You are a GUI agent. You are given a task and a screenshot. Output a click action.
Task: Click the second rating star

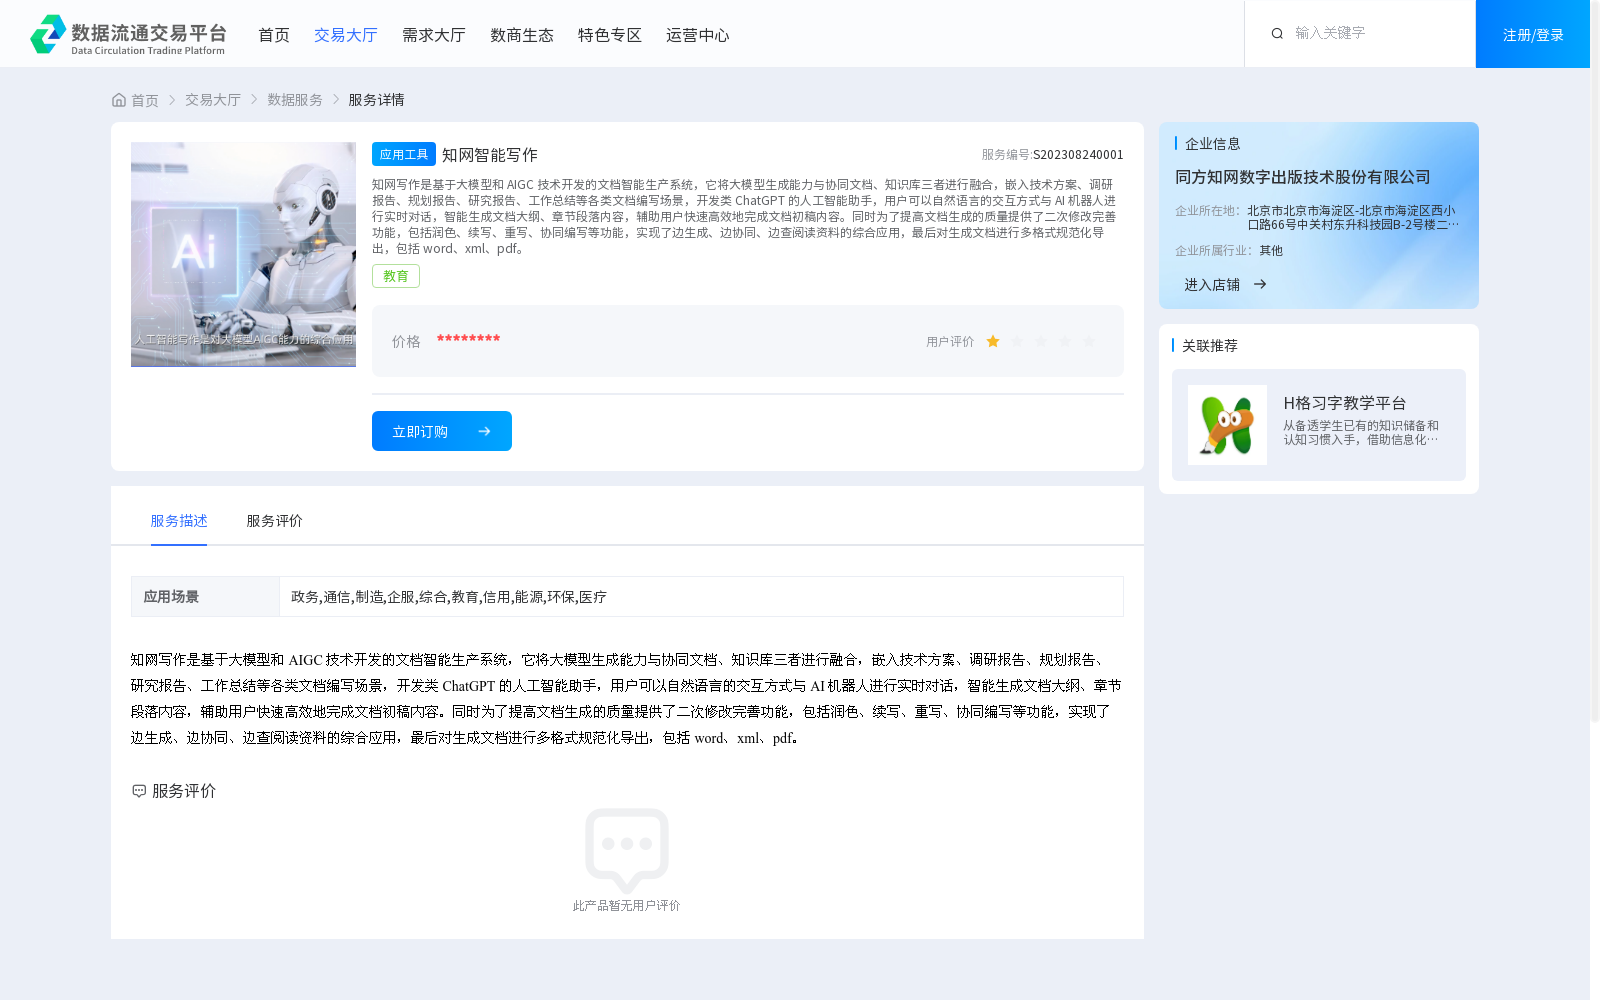tap(1017, 341)
